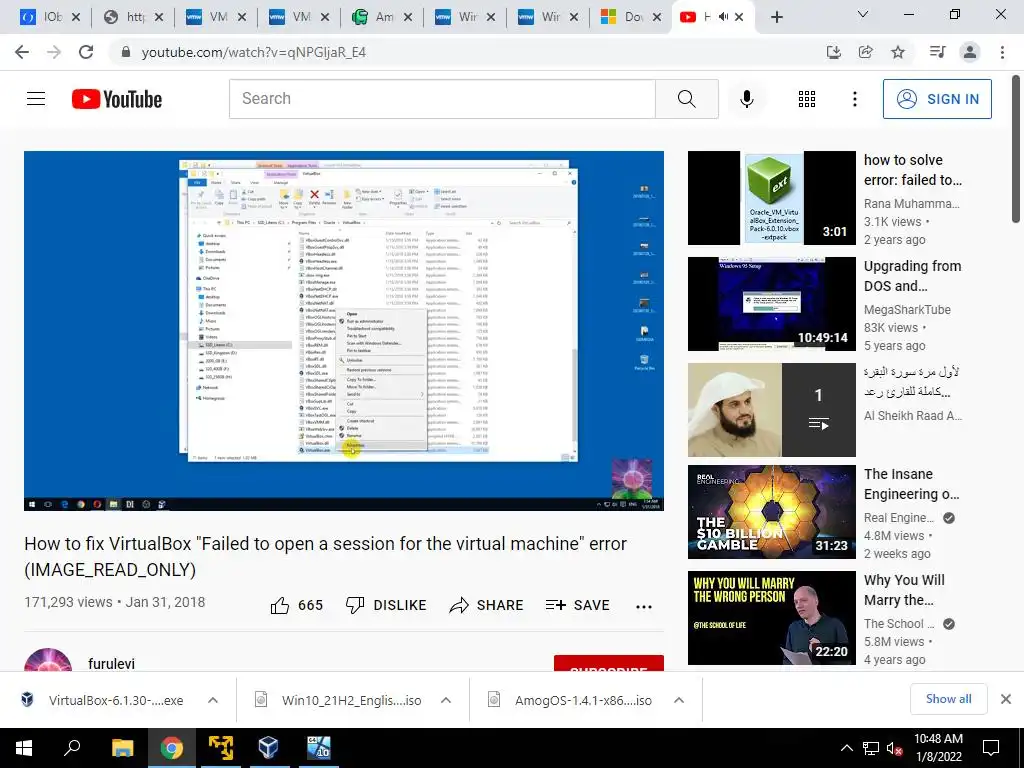This screenshot has height=768, width=1024.
Task: Open the Chrome three-dot menu
Action: click(x=1002, y=52)
